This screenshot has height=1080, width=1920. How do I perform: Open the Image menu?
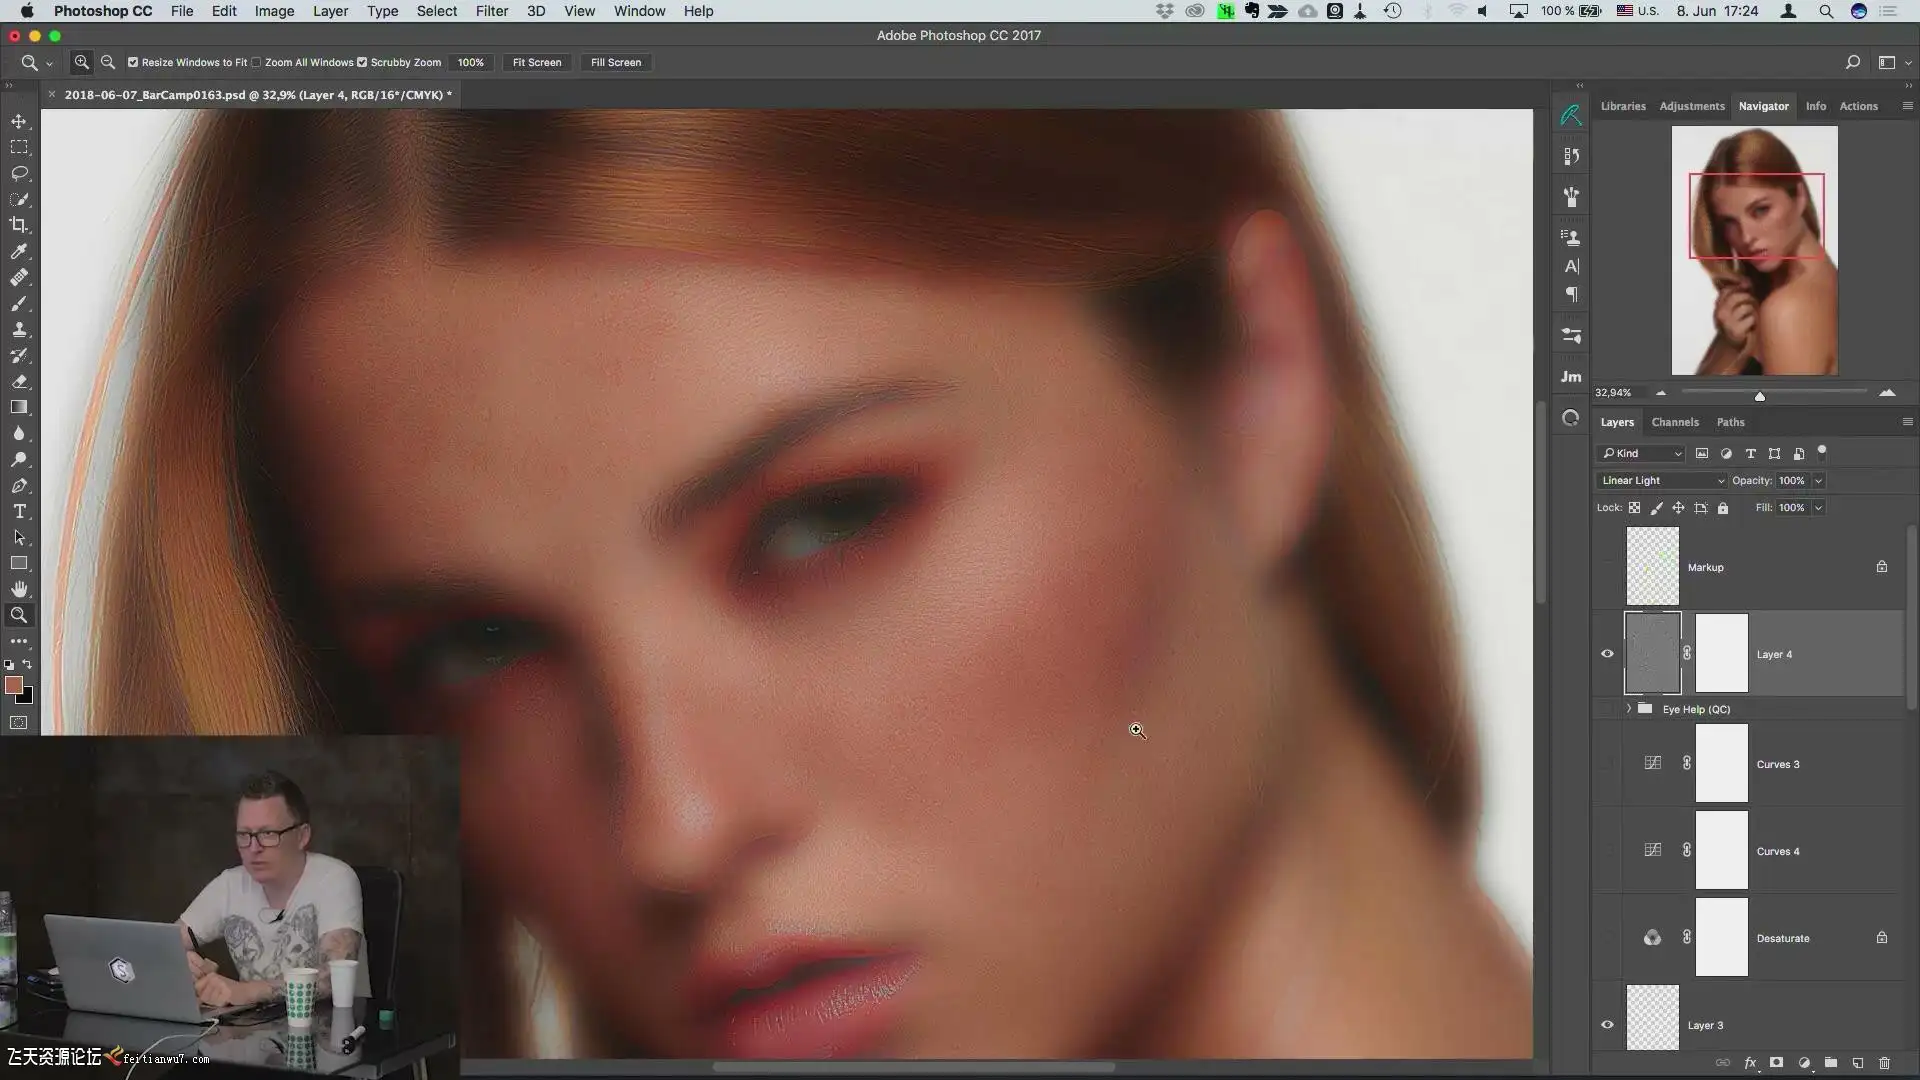pyautogui.click(x=274, y=11)
